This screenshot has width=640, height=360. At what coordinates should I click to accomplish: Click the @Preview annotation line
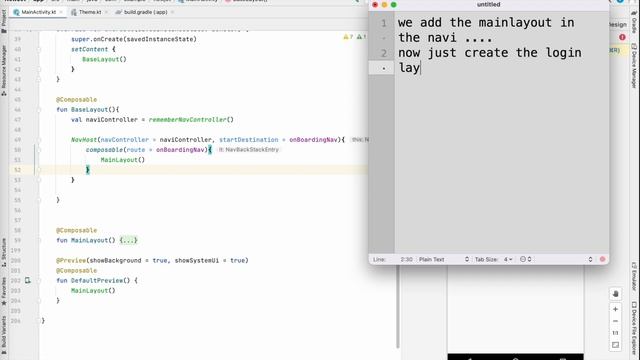[x=152, y=260]
